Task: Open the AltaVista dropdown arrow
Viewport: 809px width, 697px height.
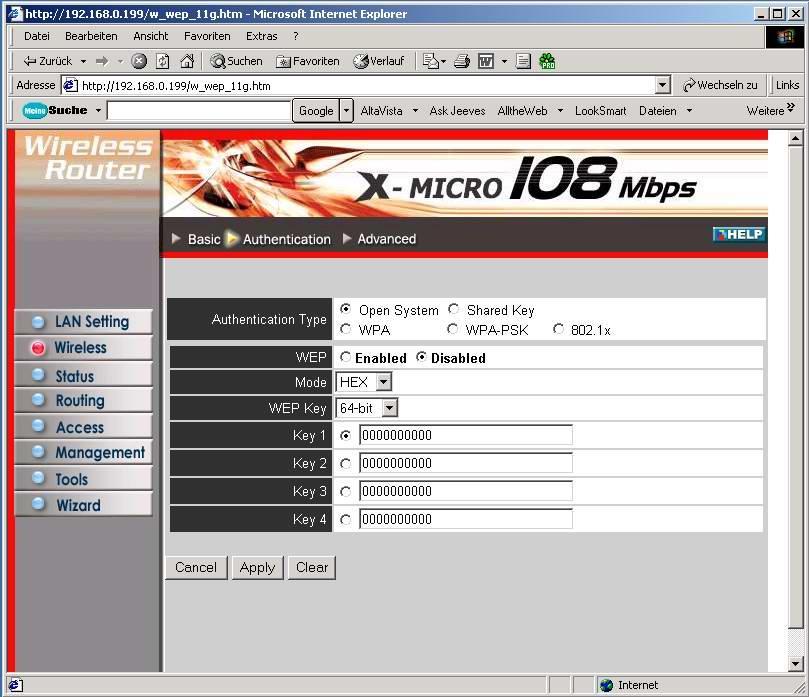Action: [x=415, y=110]
